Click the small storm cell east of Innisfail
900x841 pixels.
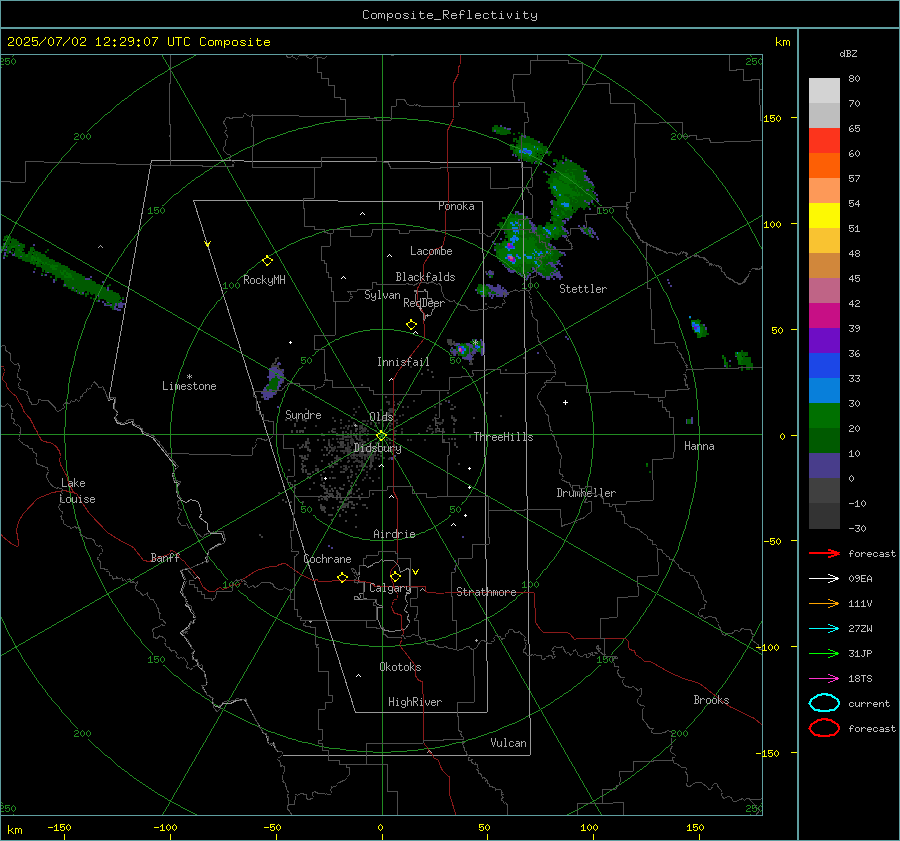tap(466, 350)
